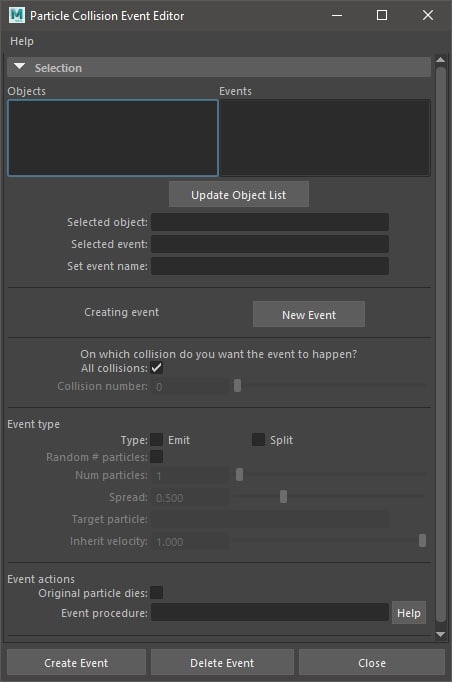
Task: Click inside the Objects list box
Action: [x=113, y=138]
